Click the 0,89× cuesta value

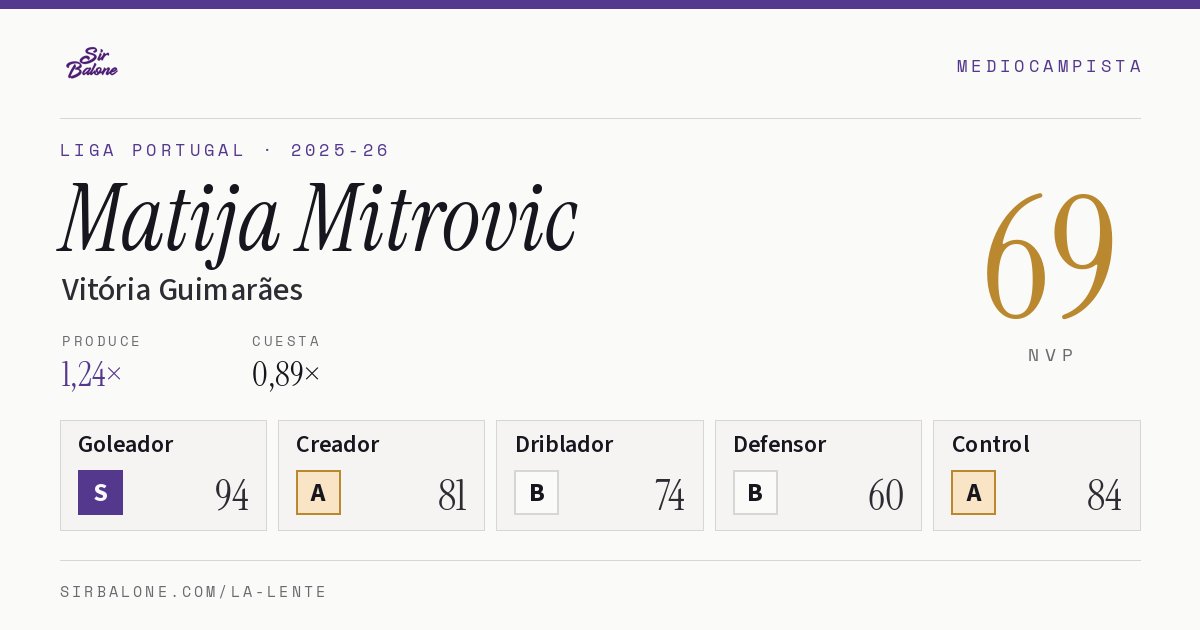click(286, 374)
